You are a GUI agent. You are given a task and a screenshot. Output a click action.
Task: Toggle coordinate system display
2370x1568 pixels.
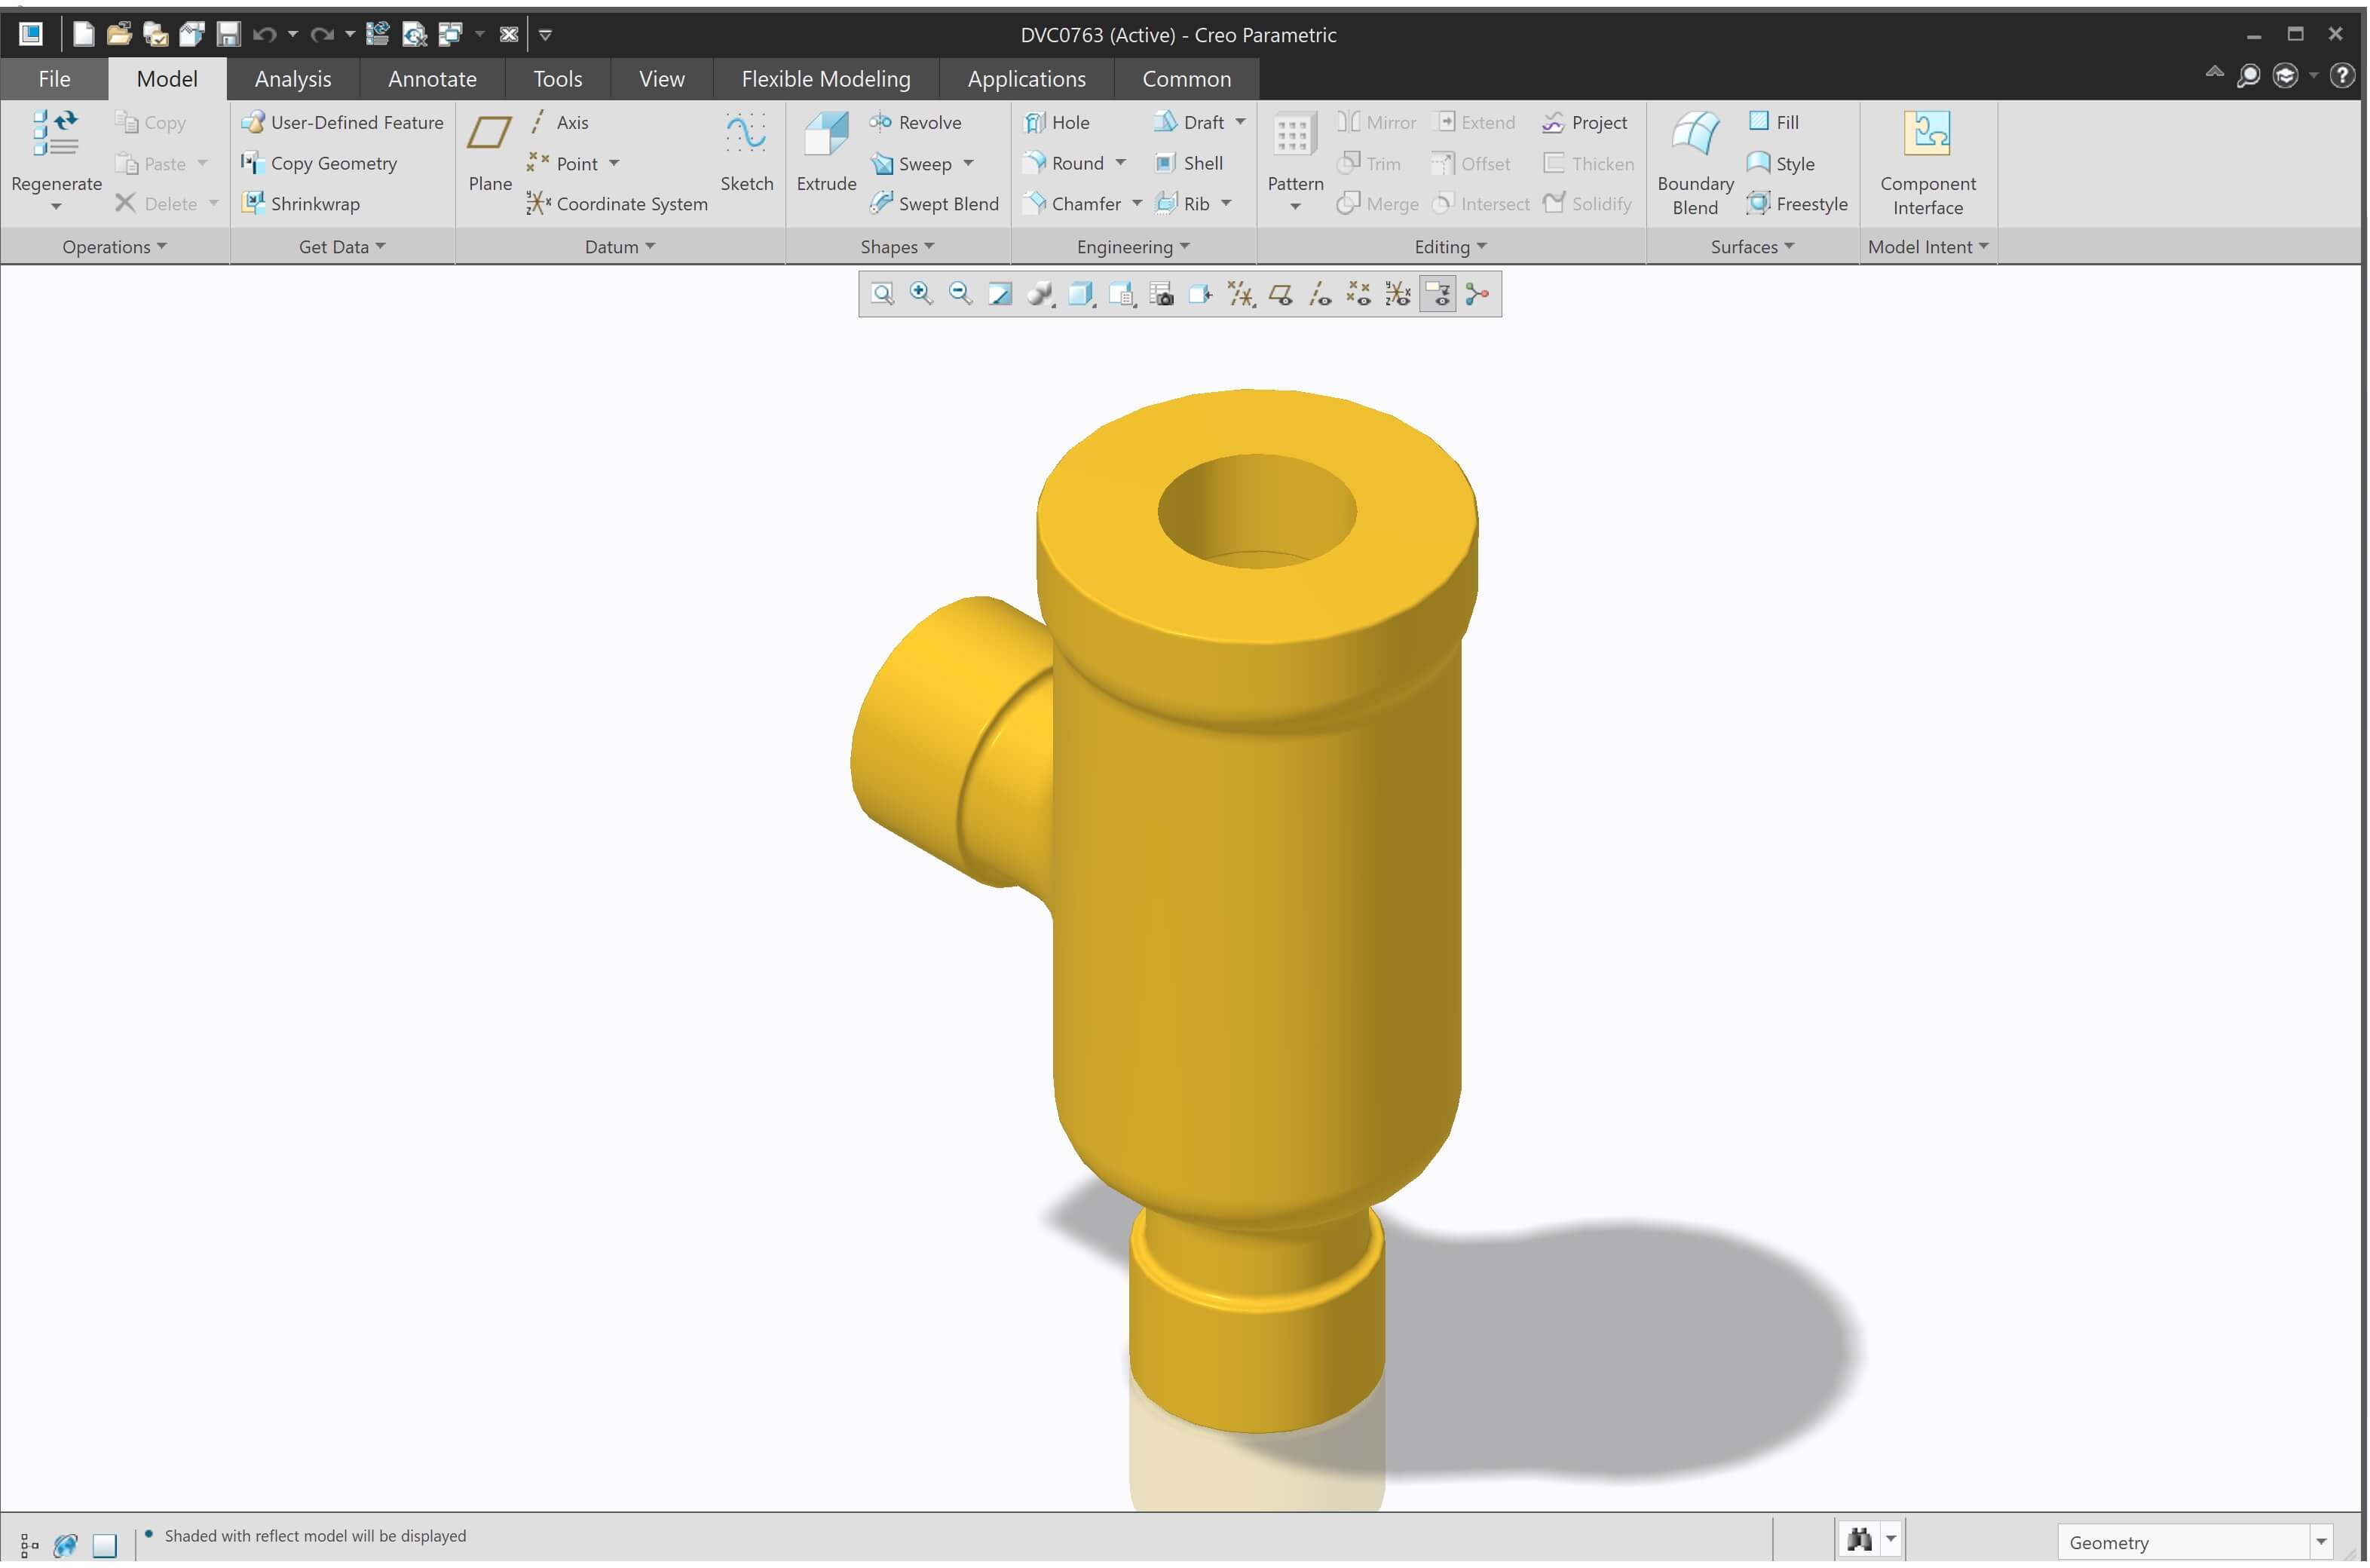(x=1398, y=294)
